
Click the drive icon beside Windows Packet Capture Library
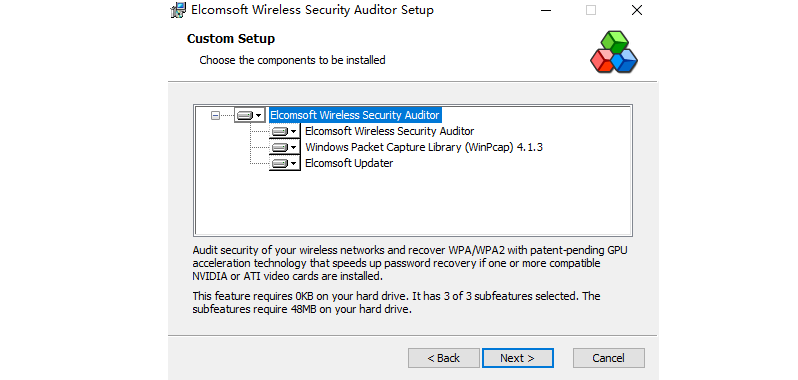[279, 148]
